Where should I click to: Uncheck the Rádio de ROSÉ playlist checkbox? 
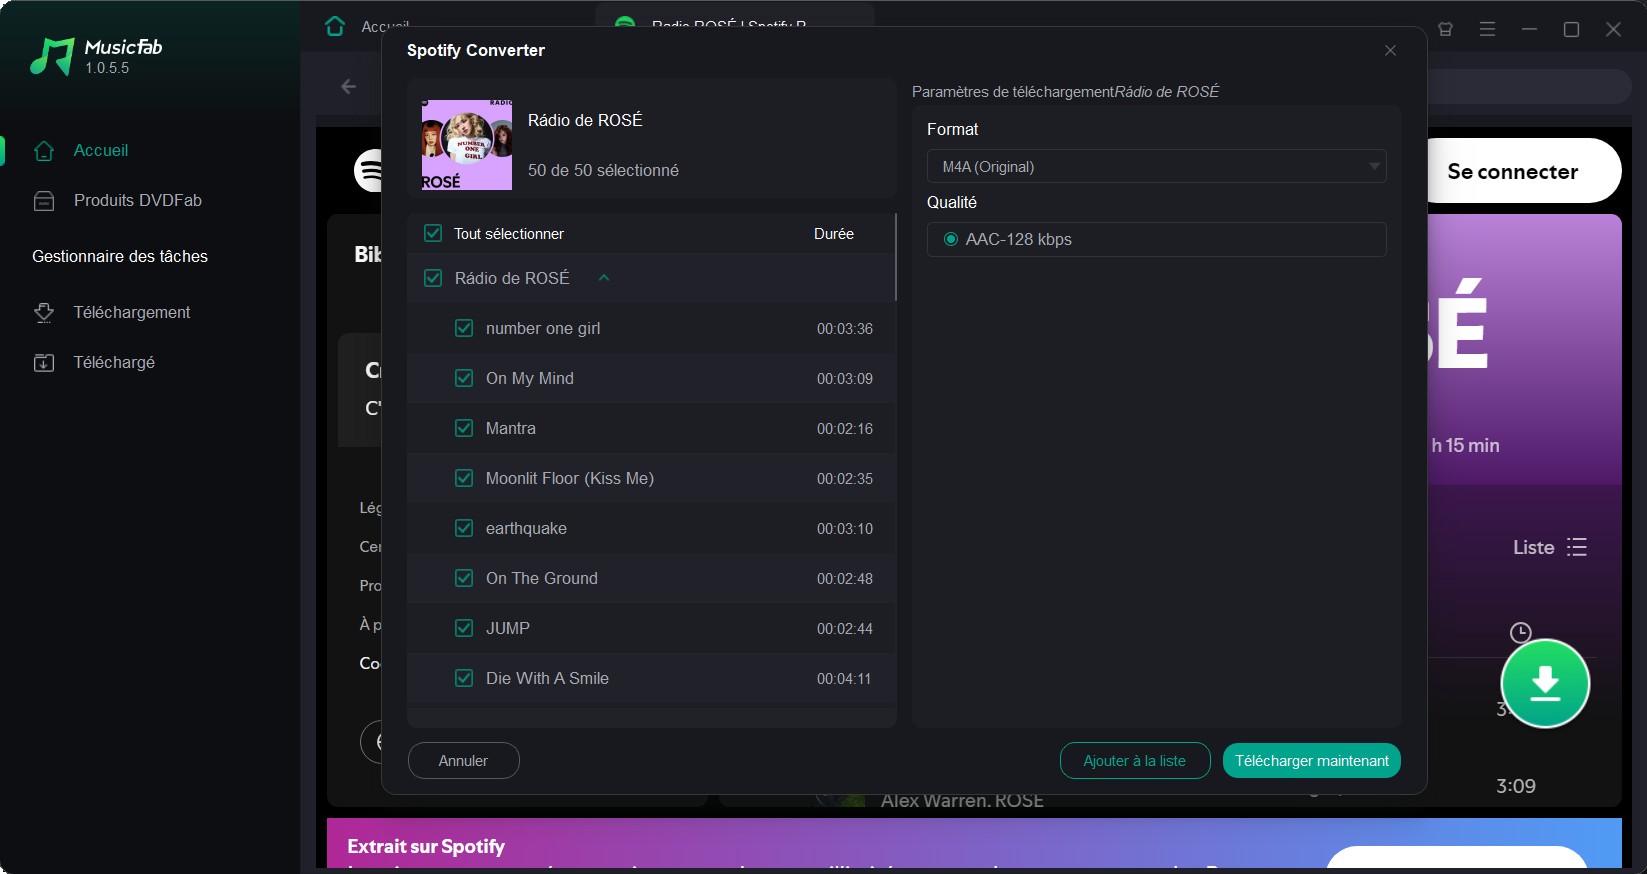click(x=433, y=278)
